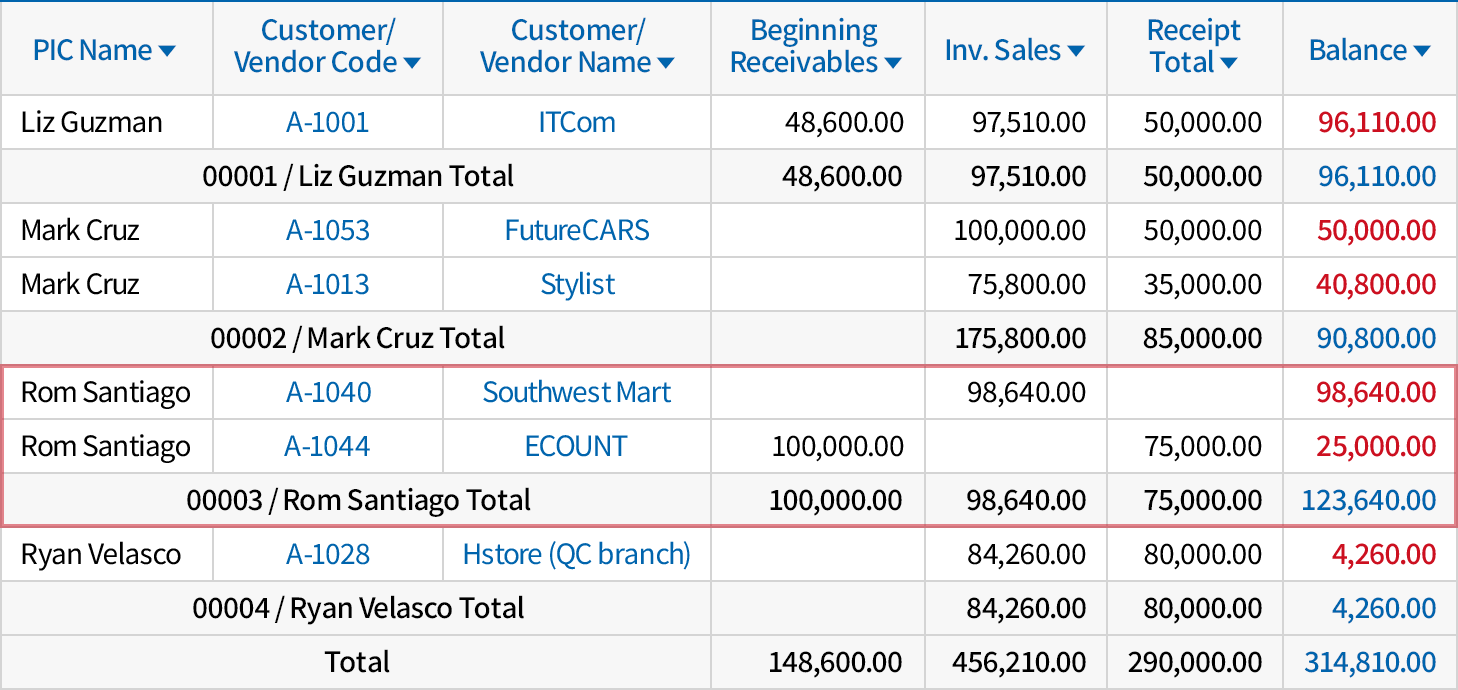1458x690 pixels.
Task: Click the Receipt Total column header arrow
Action: (x=1228, y=64)
